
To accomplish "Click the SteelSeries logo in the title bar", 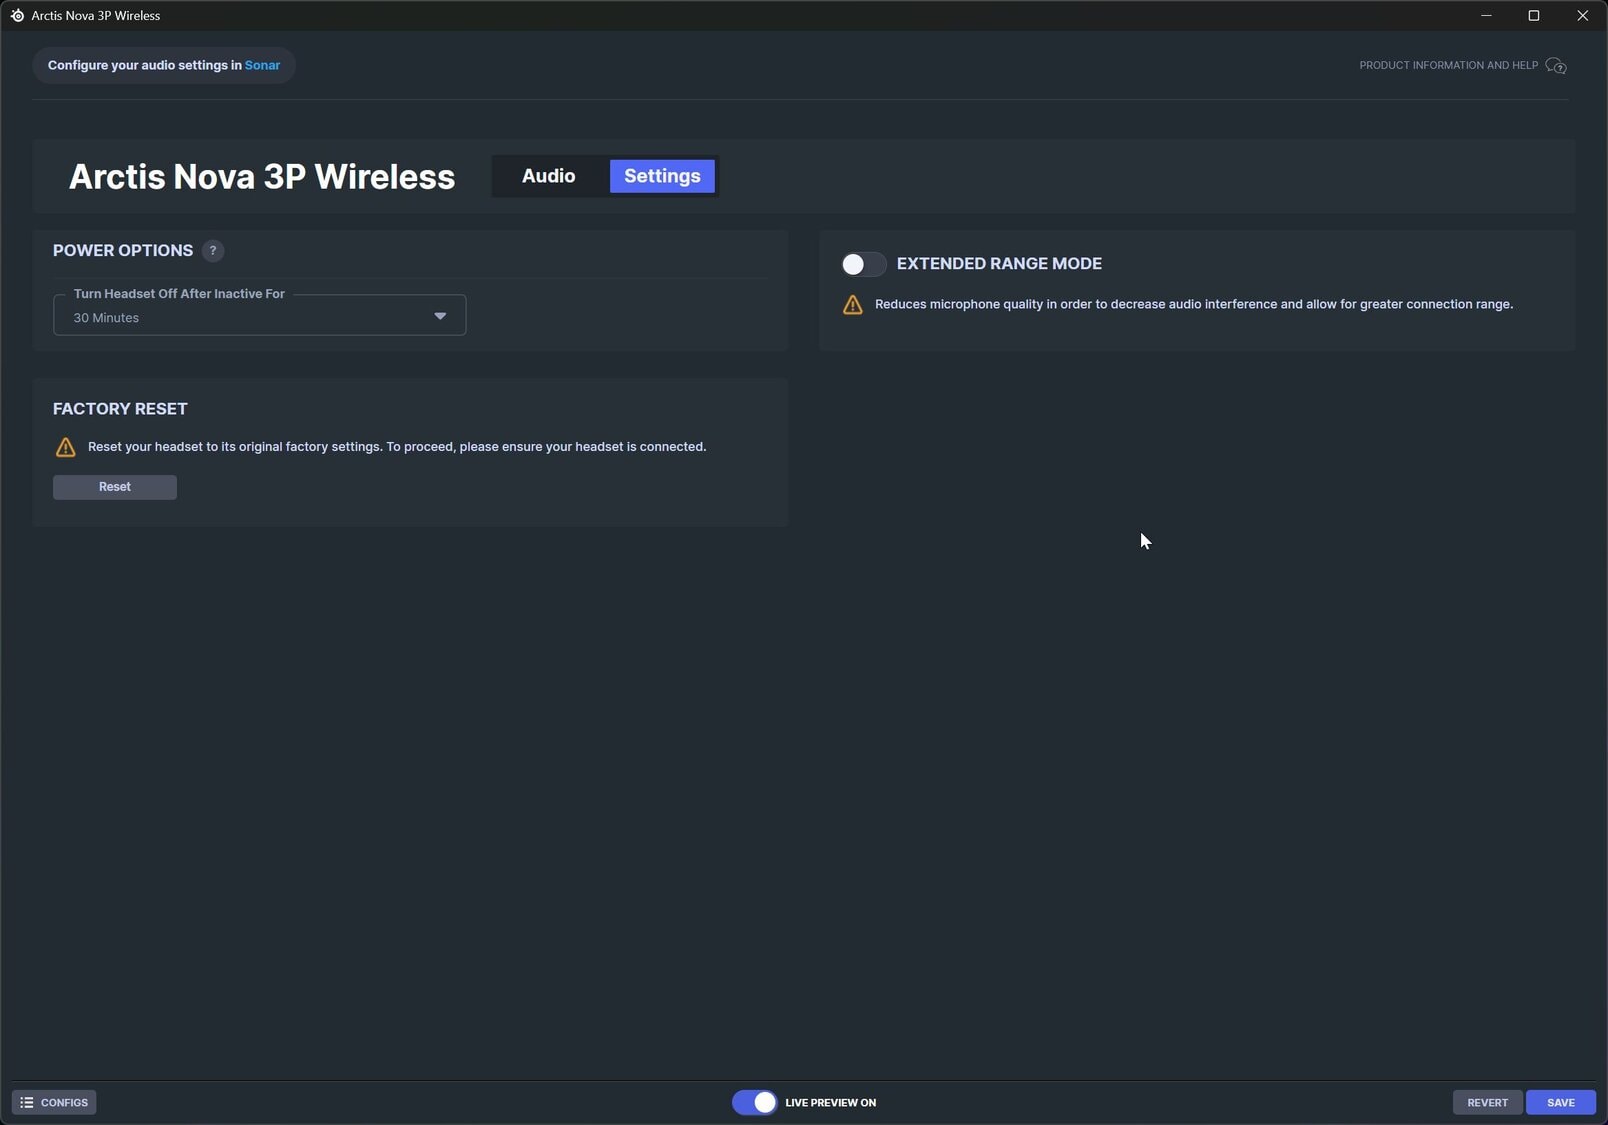I will 17,15.
